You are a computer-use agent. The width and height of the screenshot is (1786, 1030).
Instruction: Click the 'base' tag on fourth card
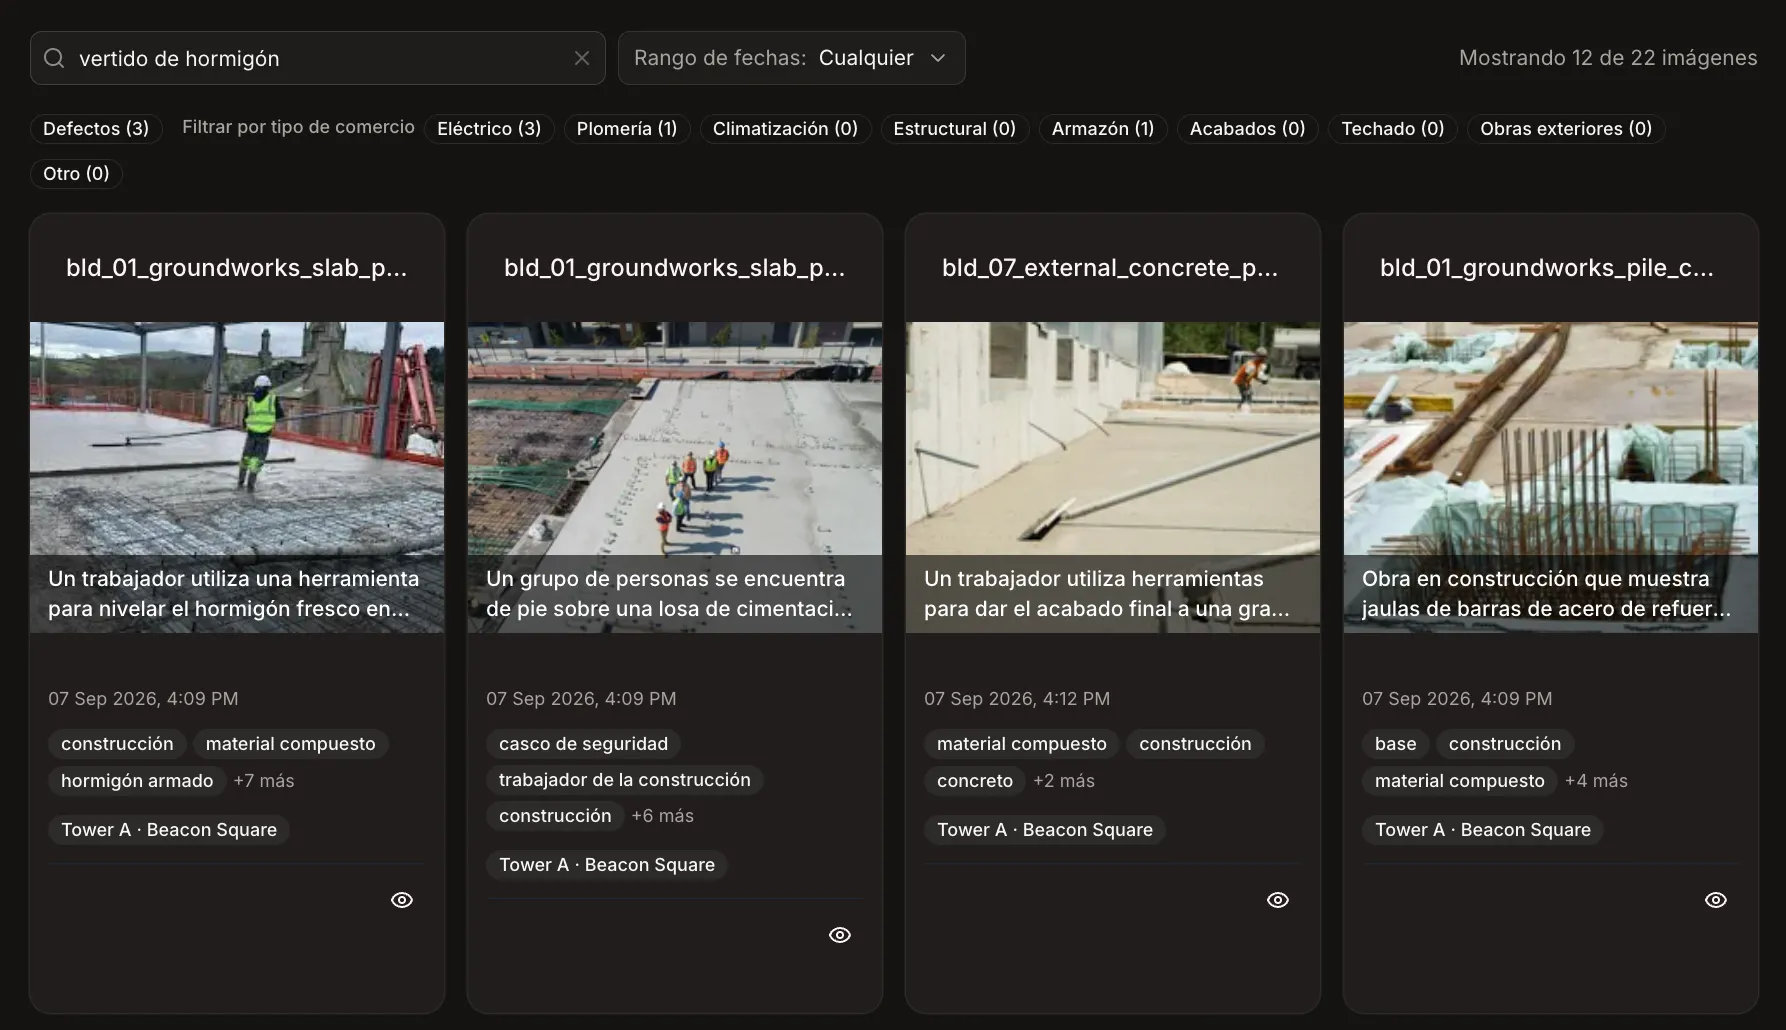click(1395, 744)
